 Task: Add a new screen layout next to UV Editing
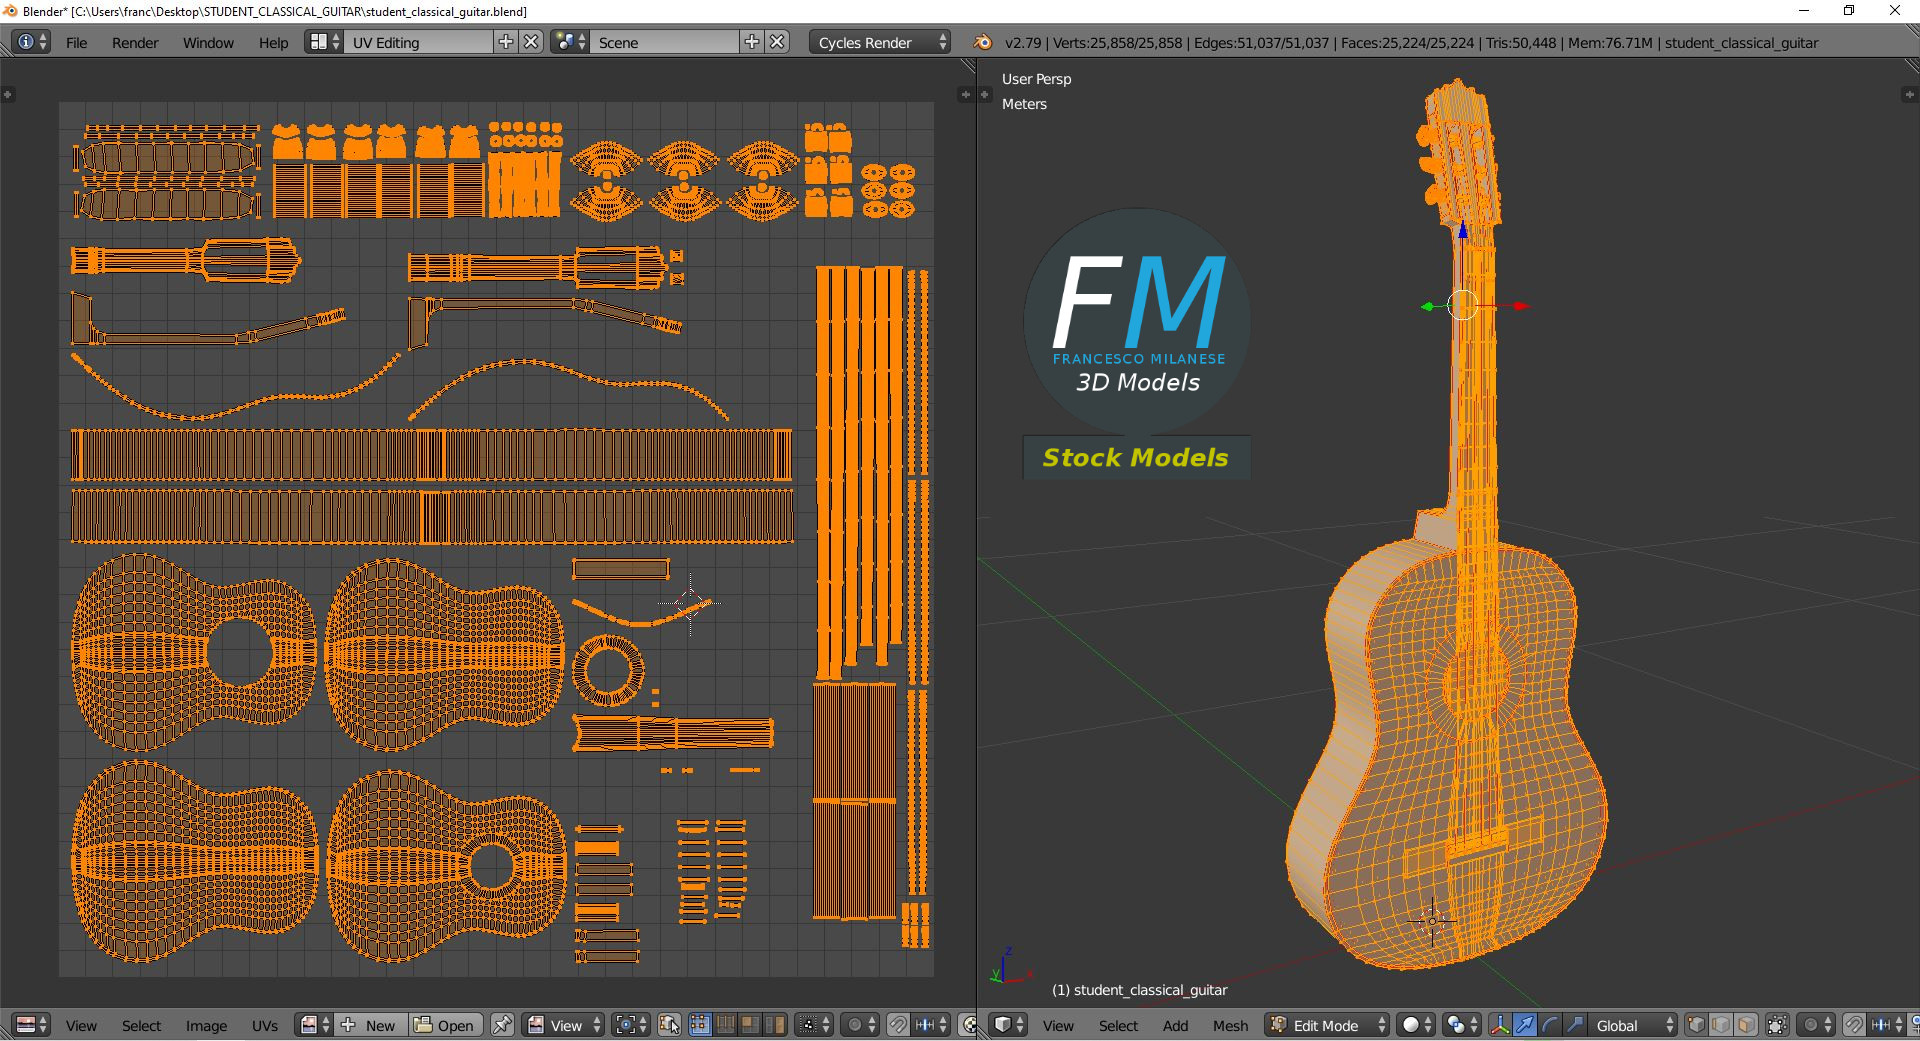click(x=506, y=42)
